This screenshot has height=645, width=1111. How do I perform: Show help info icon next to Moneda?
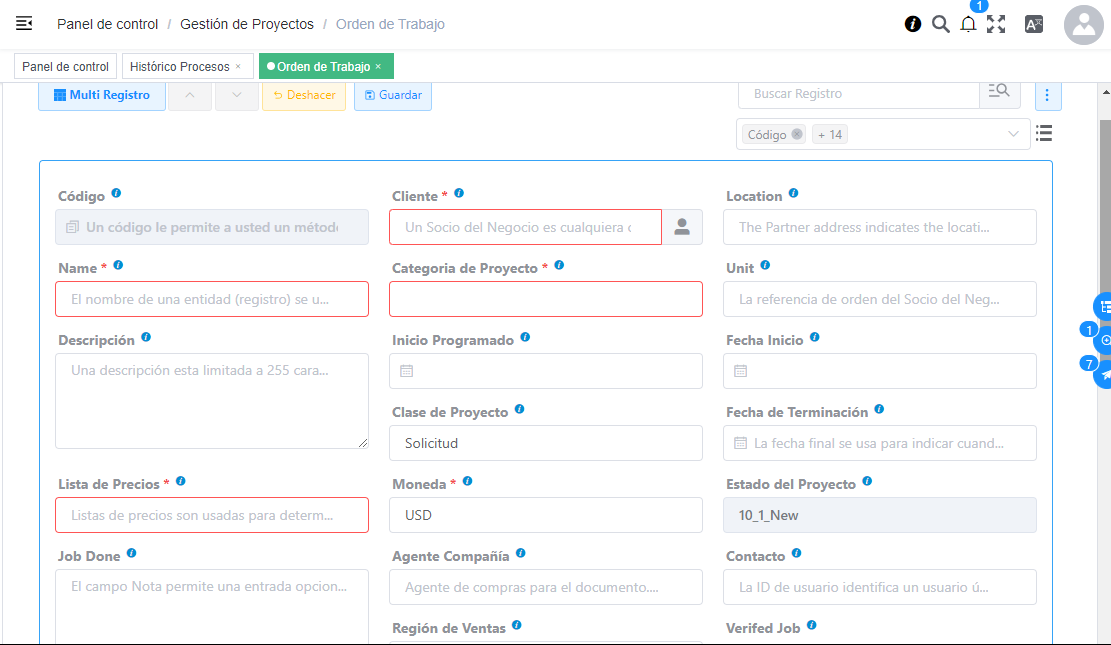point(467,482)
